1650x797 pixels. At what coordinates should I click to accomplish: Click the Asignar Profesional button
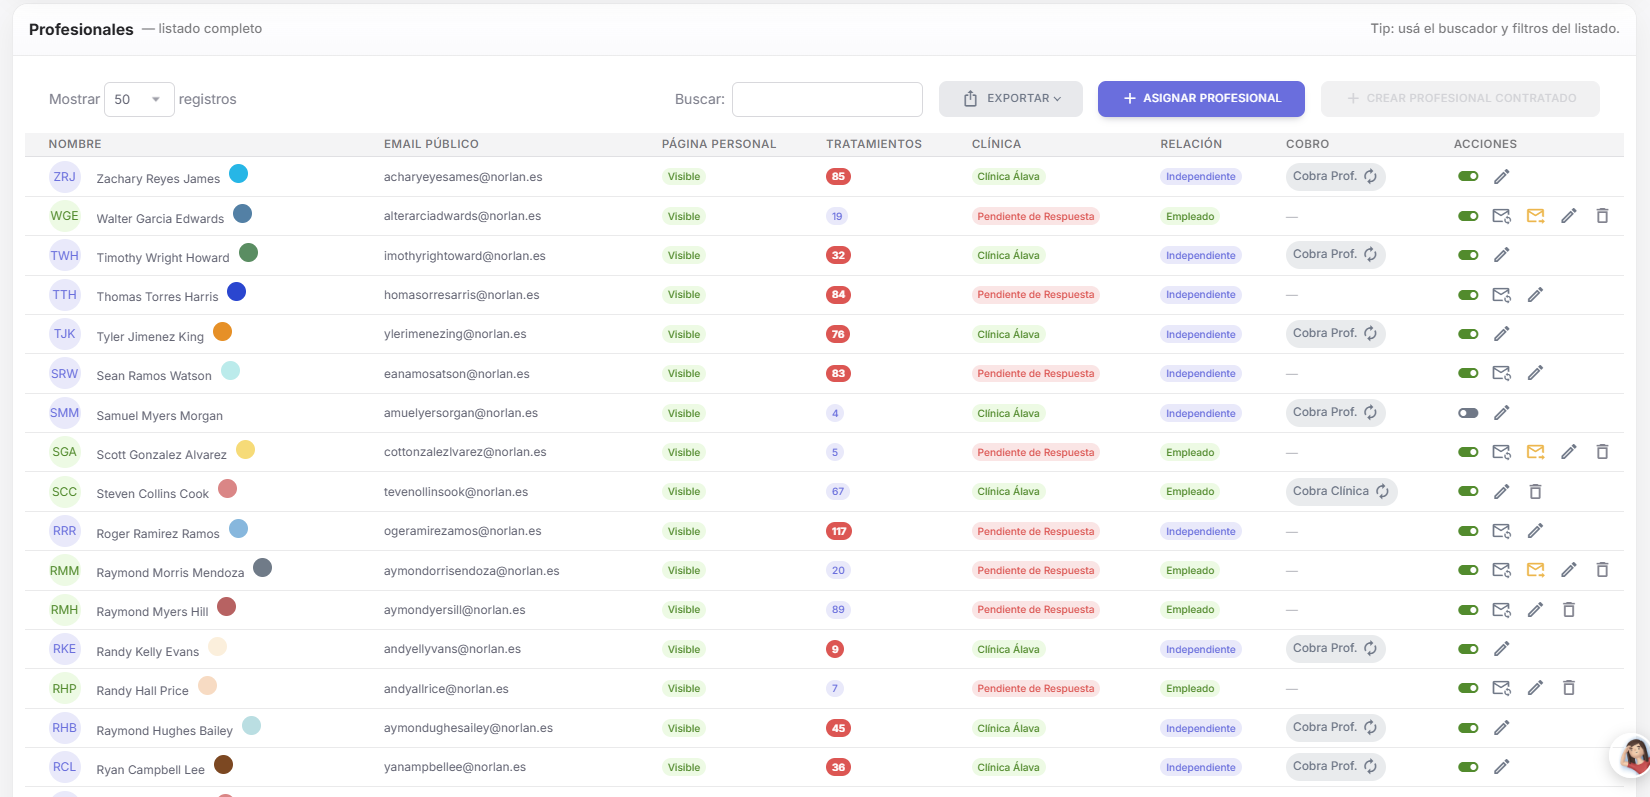tap(1201, 99)
